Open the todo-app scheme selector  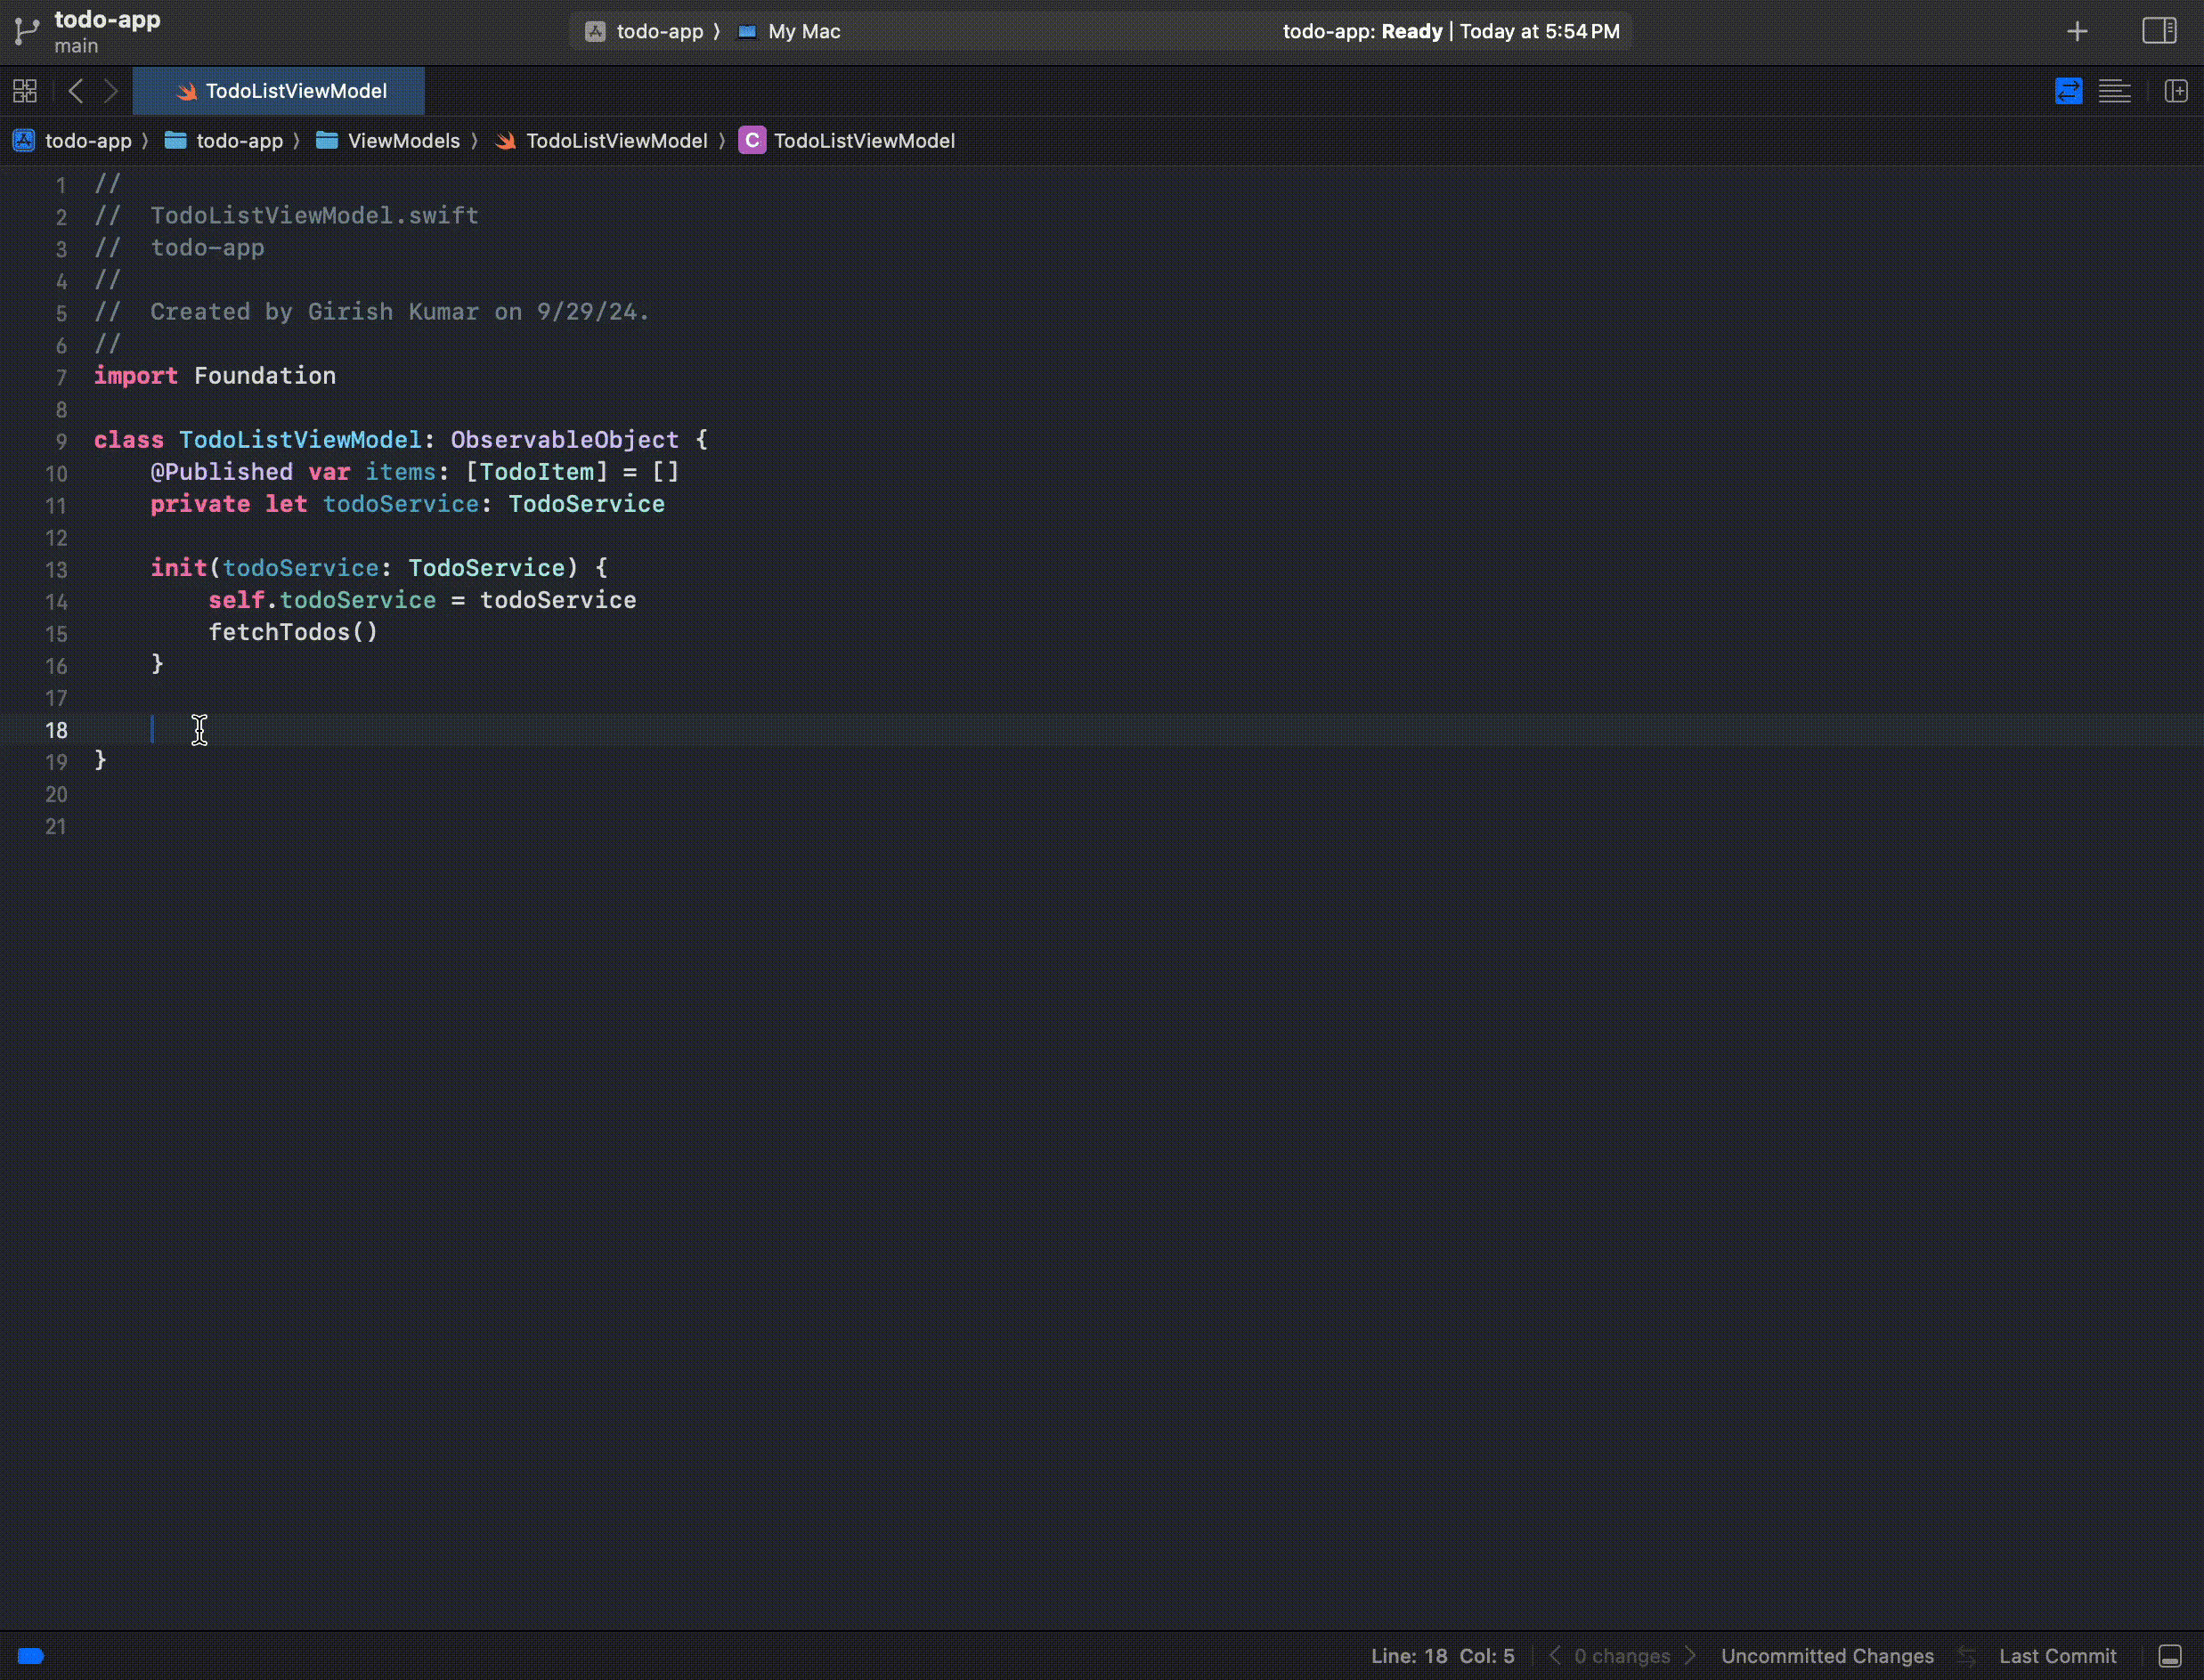pos(658,31)
